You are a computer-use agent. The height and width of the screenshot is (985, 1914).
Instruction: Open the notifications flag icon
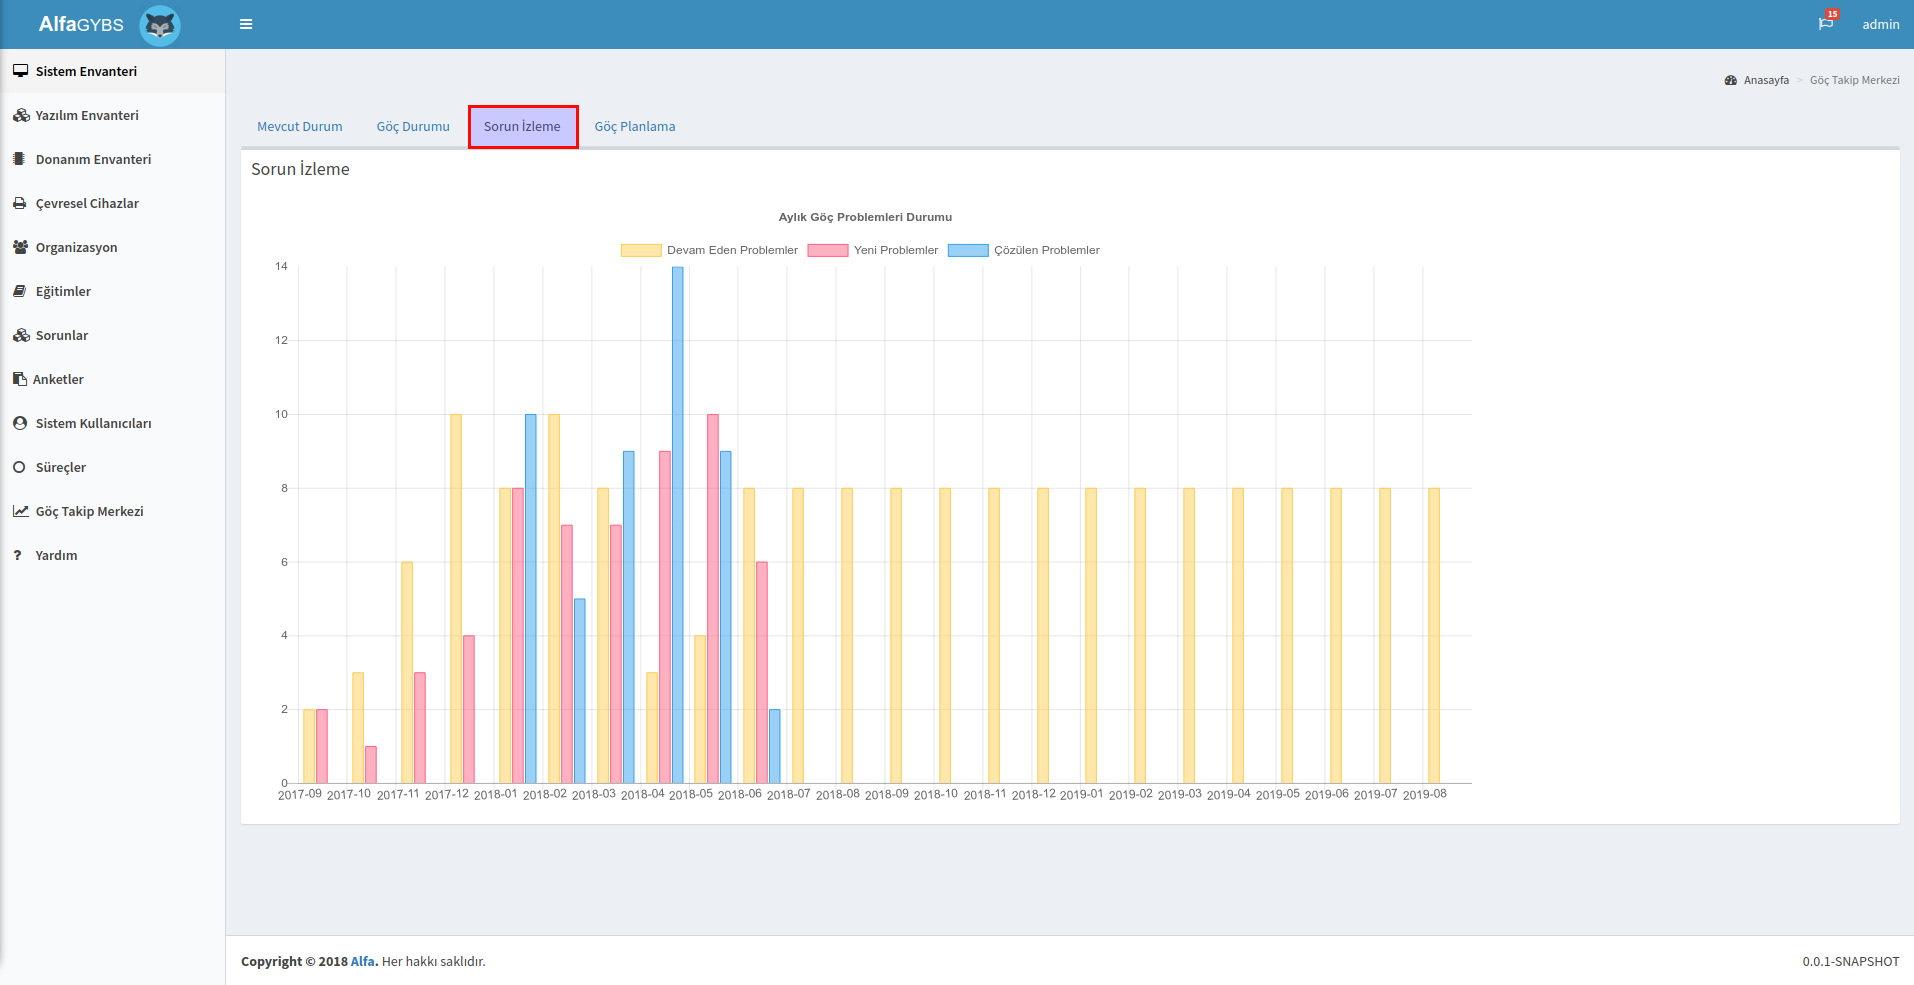(x=1826, y=24)
